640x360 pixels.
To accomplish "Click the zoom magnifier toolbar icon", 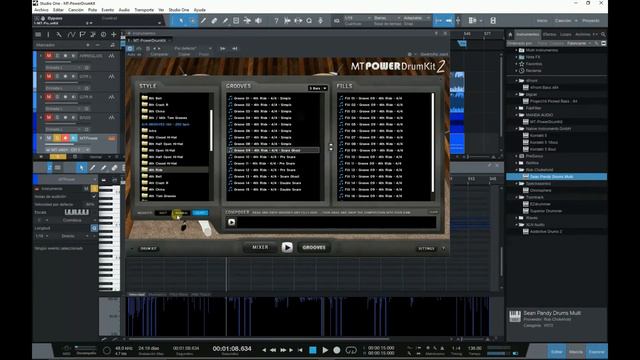I will [309, 20].
